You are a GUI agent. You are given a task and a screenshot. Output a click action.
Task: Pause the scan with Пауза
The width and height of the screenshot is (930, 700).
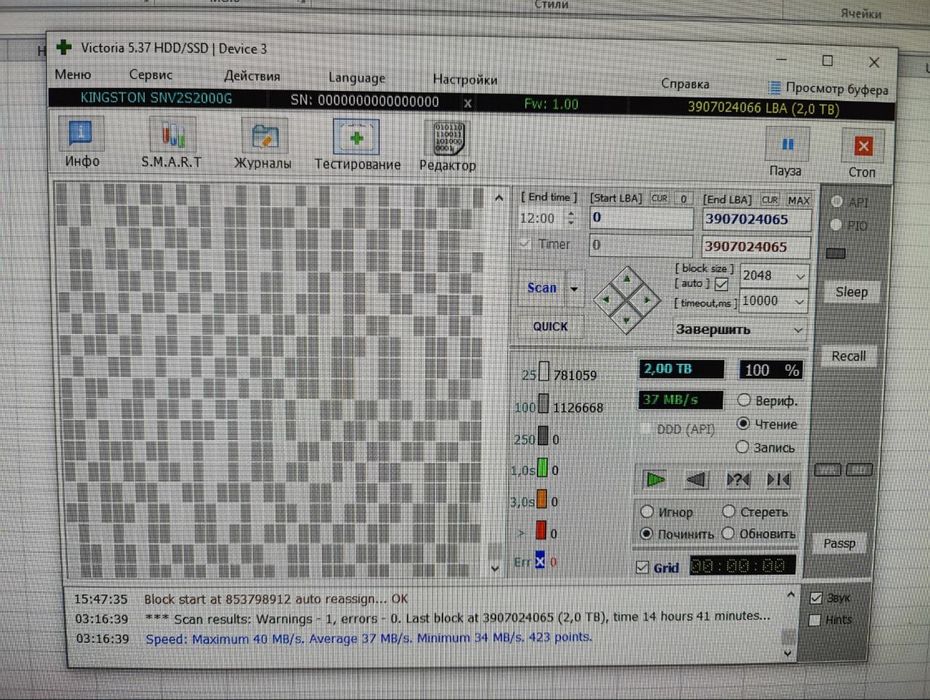pyautogui.click(x=786, y=152)
